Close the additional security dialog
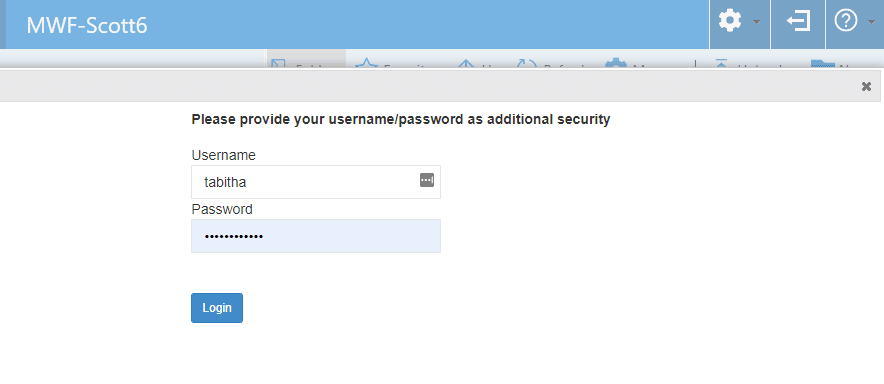884x384 pixels. tap(867, 86)
